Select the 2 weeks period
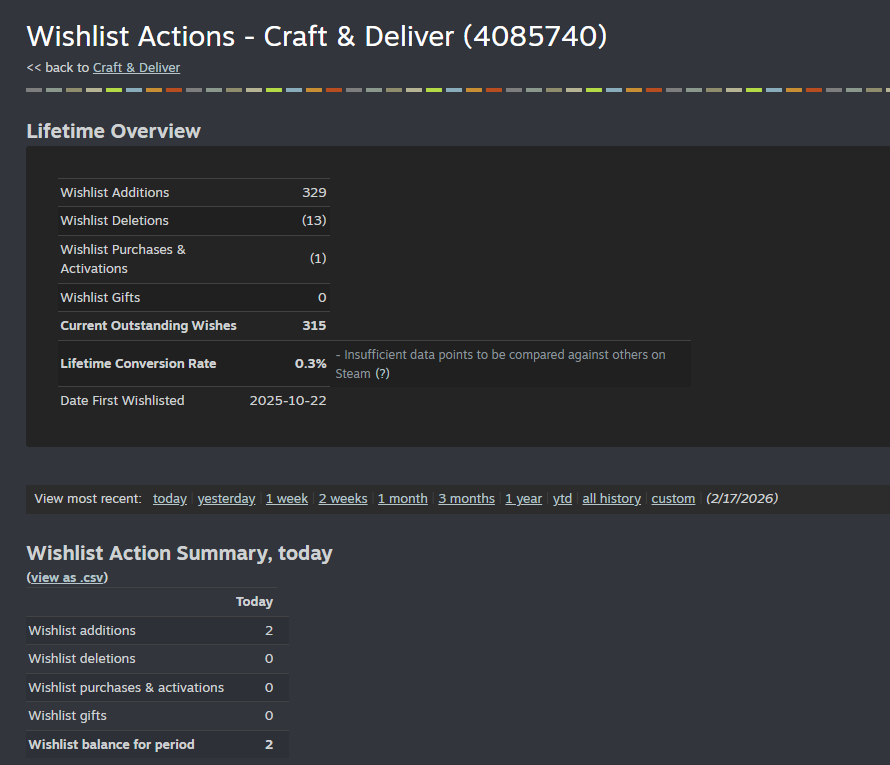 343,498
